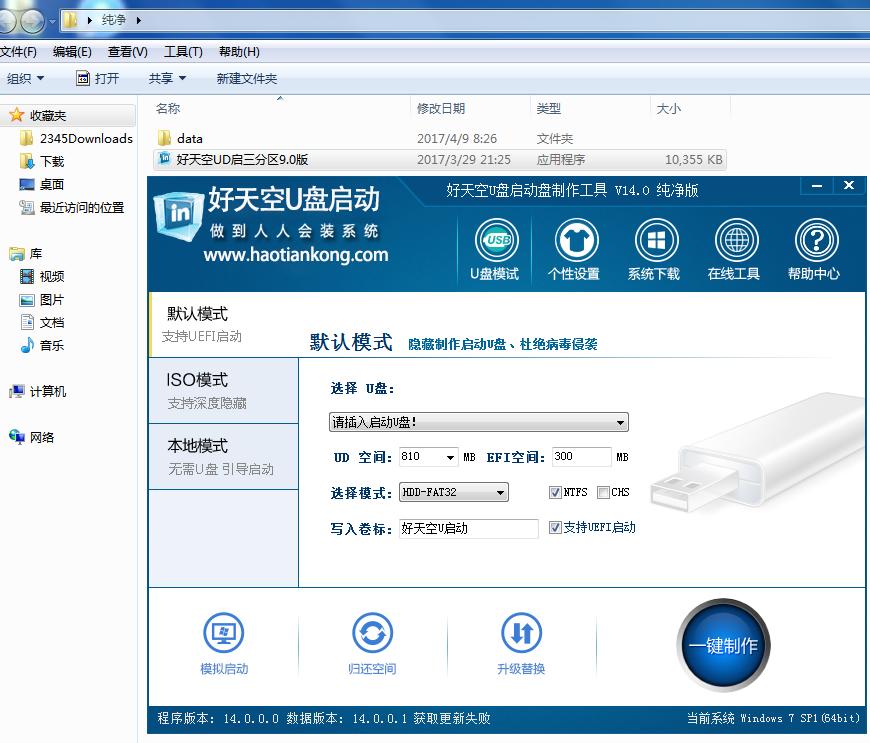Open 视频 library
Image resolution: width=870 pixels, height=743 pixels.
click(x=42, y=276)
